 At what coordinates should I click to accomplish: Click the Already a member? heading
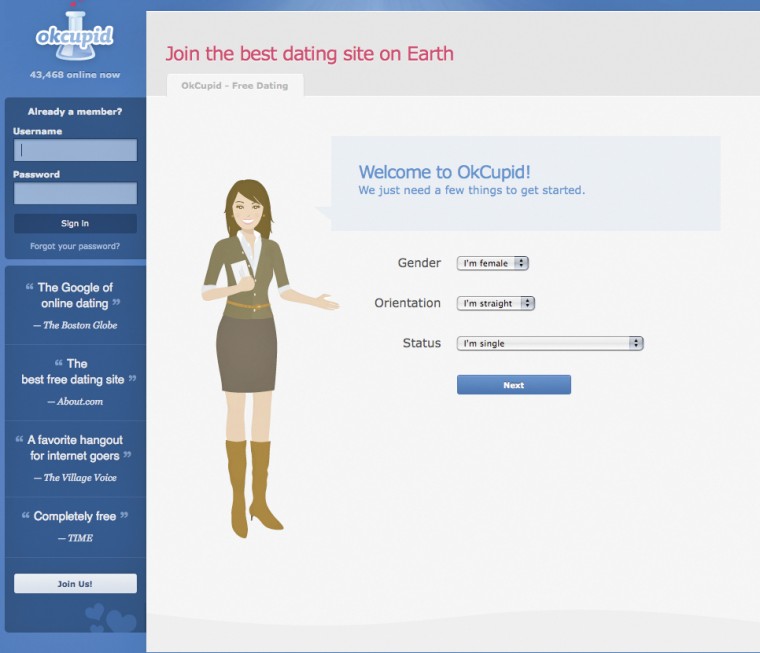click(75, 111)
